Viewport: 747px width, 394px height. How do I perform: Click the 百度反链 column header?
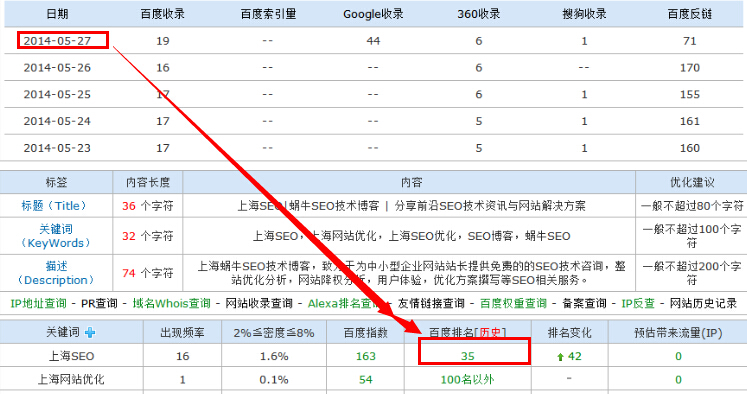(x=689, y=14)
